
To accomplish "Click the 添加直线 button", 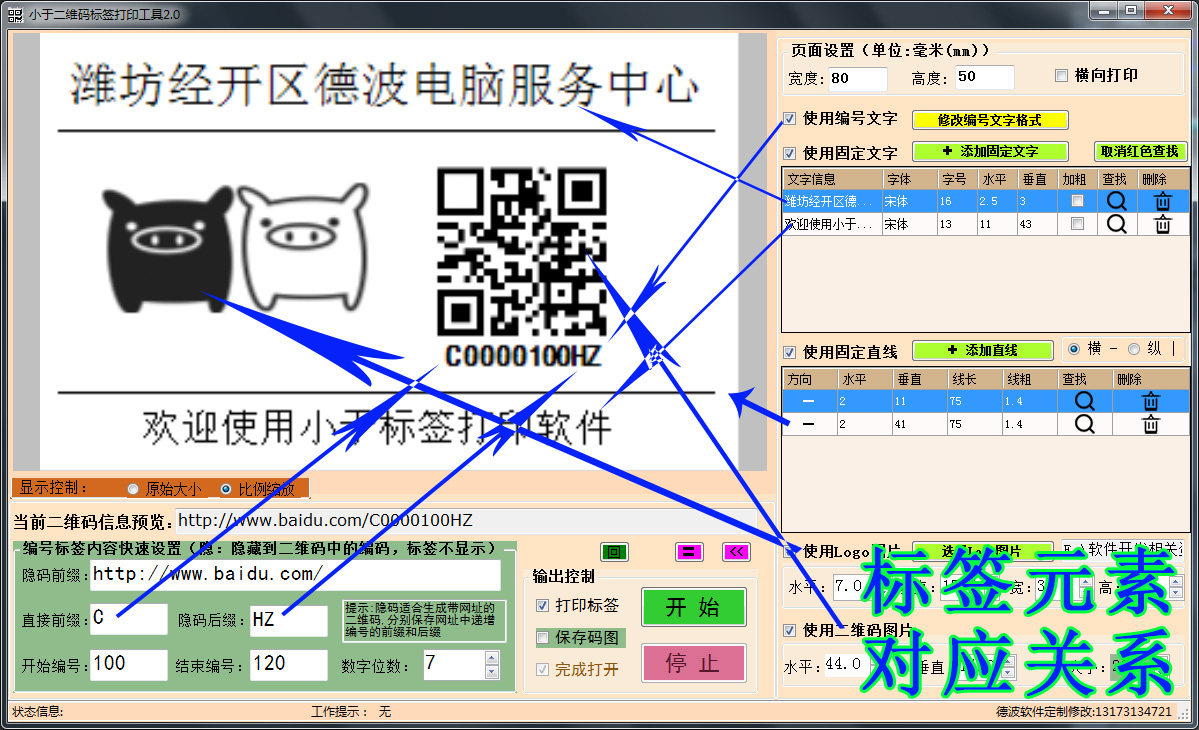I will 983,350.
